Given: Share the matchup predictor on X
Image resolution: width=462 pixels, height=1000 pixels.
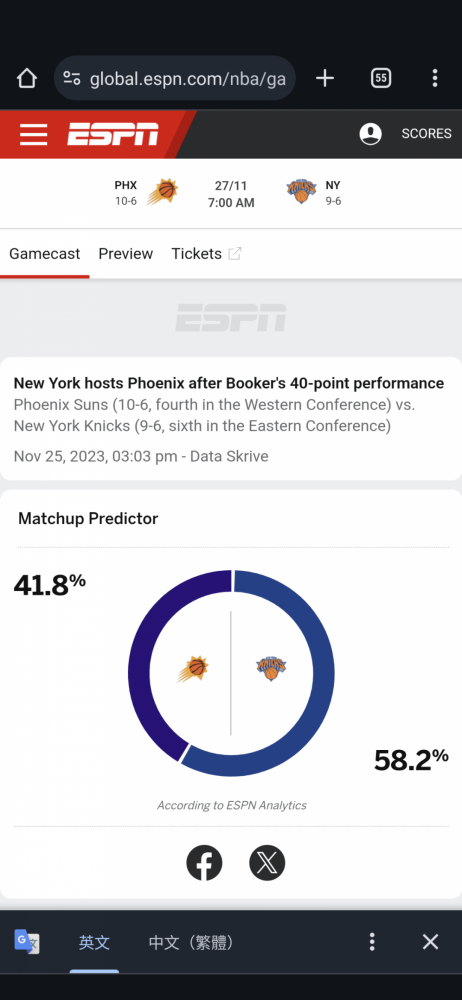Looking at the screenshot, I should pyautogui.click(x=267, y=863).
